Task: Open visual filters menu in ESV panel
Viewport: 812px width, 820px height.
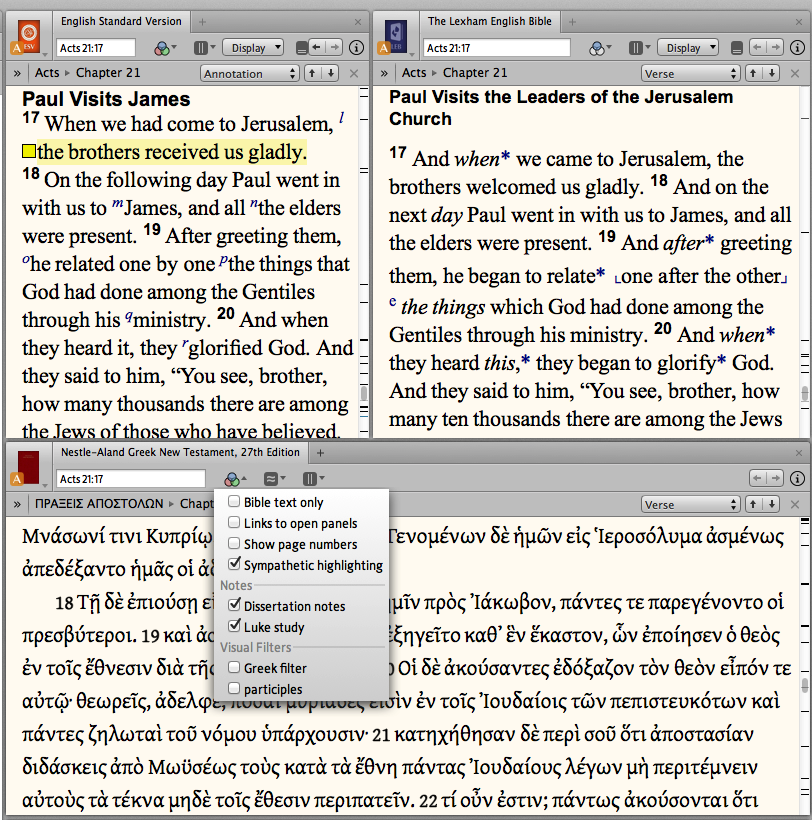Action: [165, 48]
